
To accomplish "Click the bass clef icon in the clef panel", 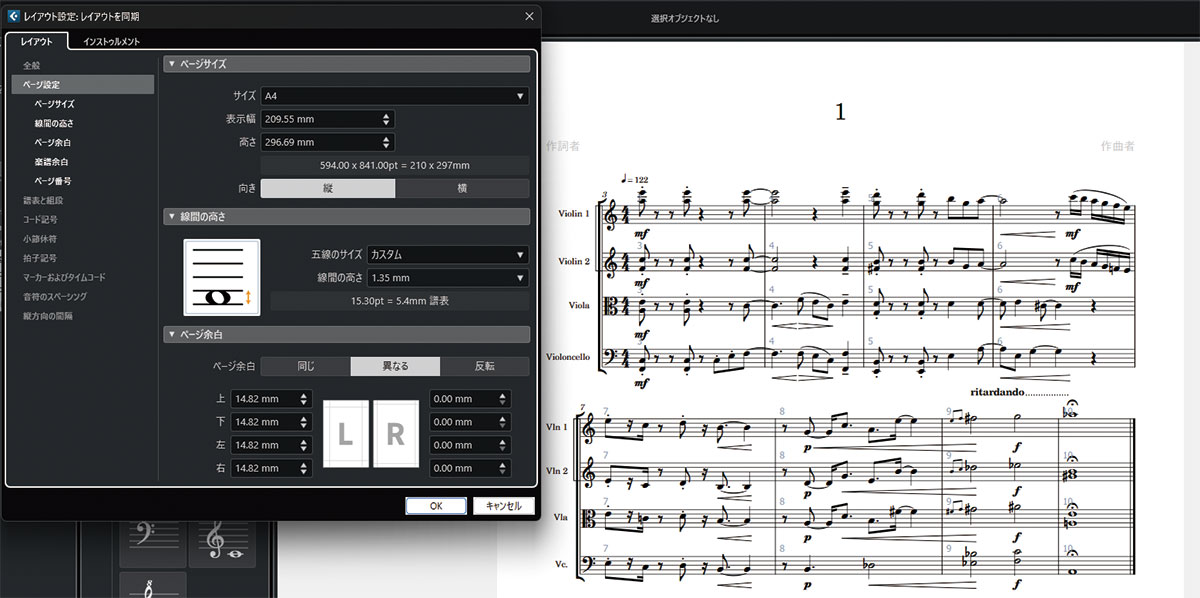I will 152,544.
